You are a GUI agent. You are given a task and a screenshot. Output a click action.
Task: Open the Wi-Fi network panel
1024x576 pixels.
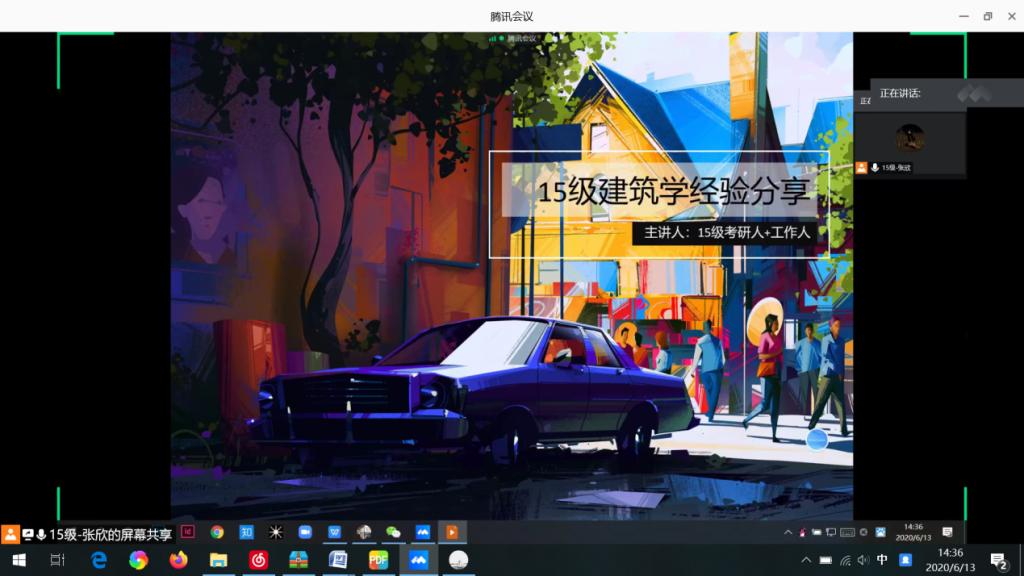[x=845, y=560]
